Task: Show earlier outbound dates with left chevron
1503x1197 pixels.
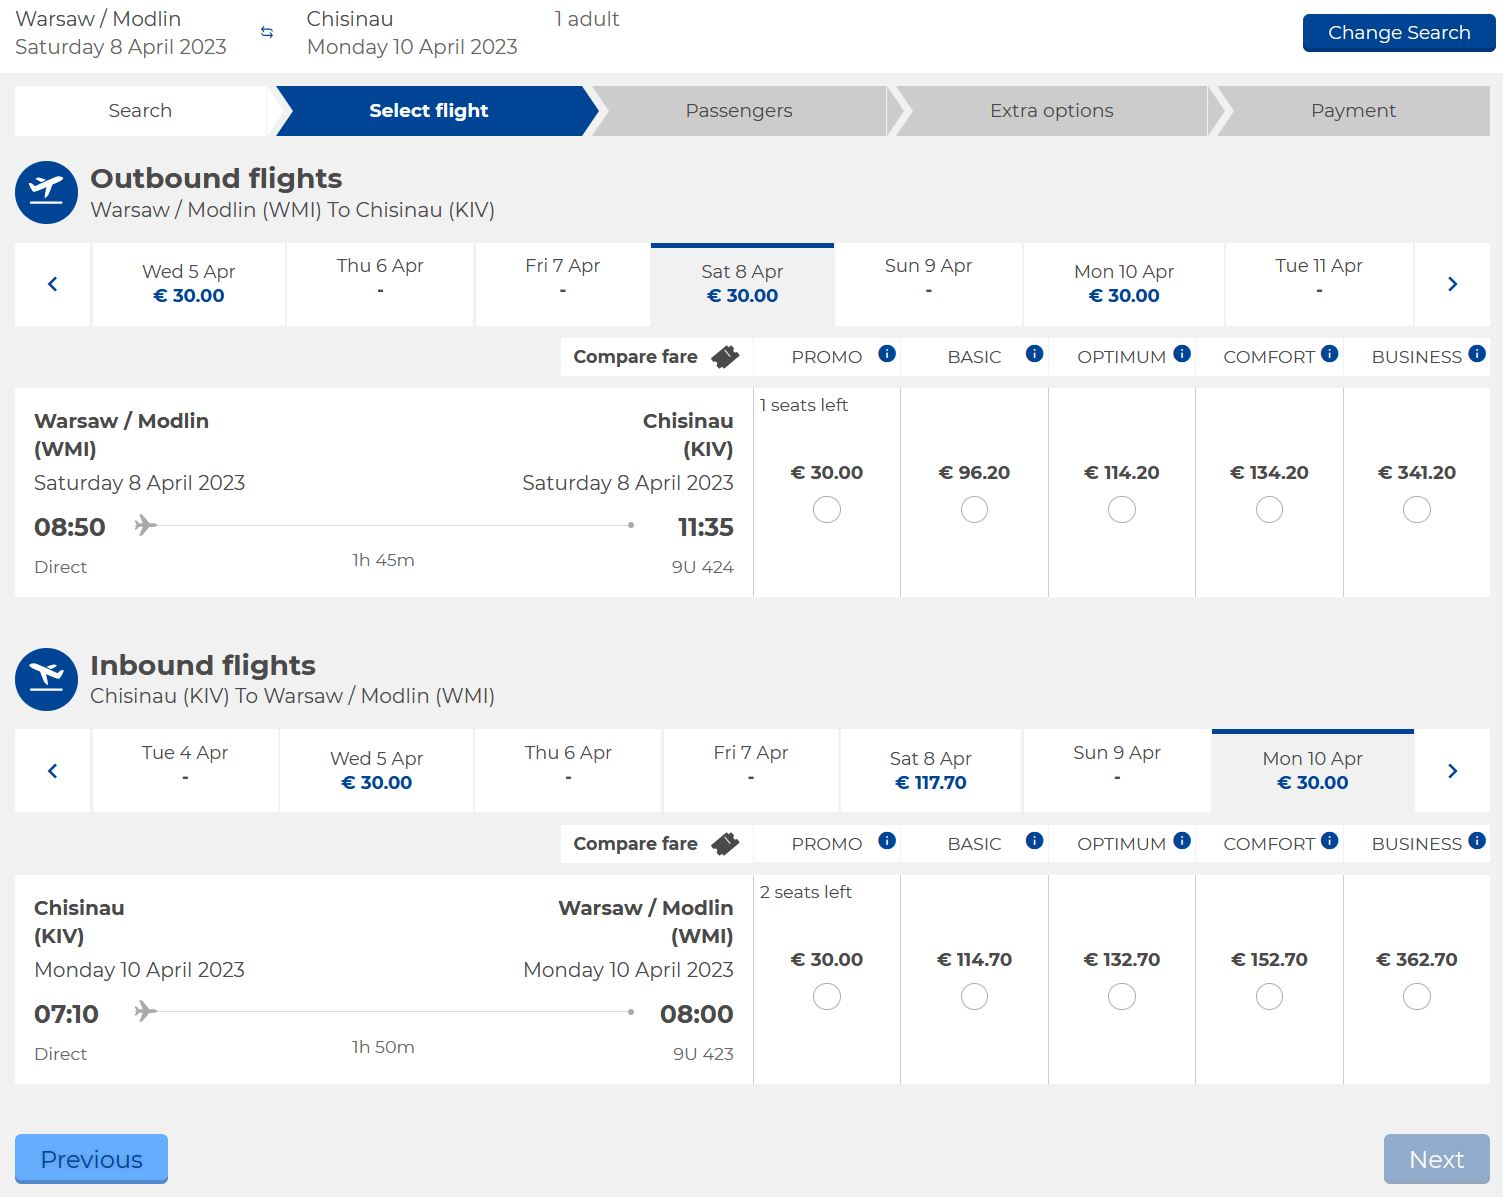Action: pyautogui.click(x=53, y=284)
